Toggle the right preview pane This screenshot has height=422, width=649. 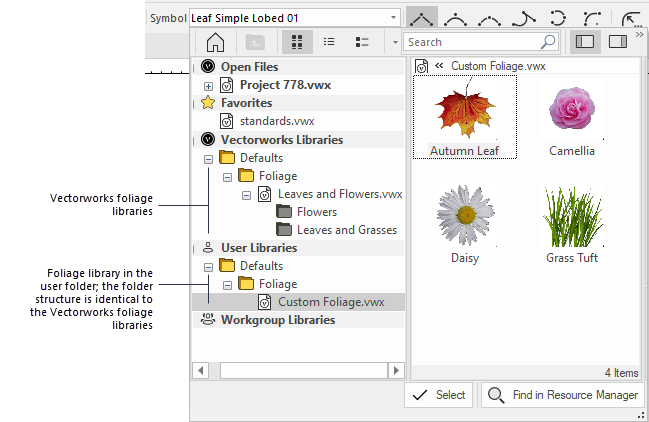point(618,41)
